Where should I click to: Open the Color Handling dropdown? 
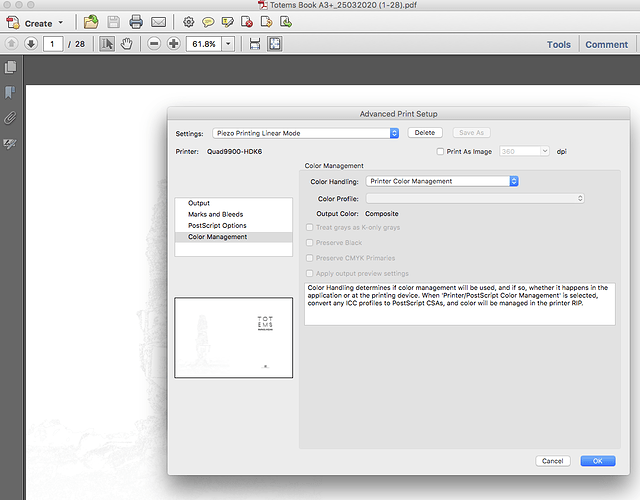[442, 181]
